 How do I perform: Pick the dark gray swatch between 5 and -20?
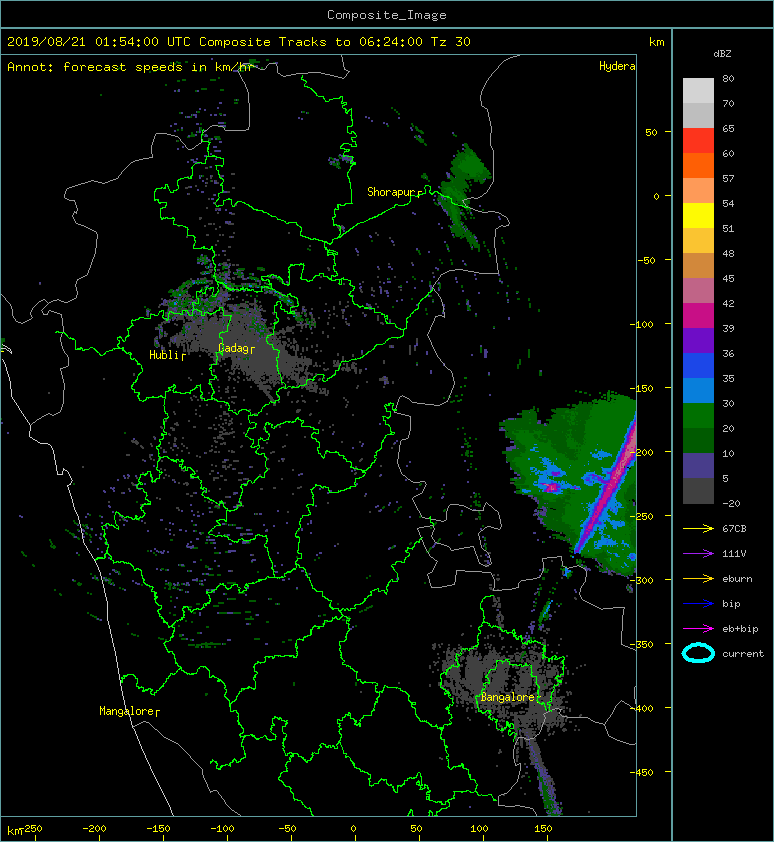[x=698, y=490]
